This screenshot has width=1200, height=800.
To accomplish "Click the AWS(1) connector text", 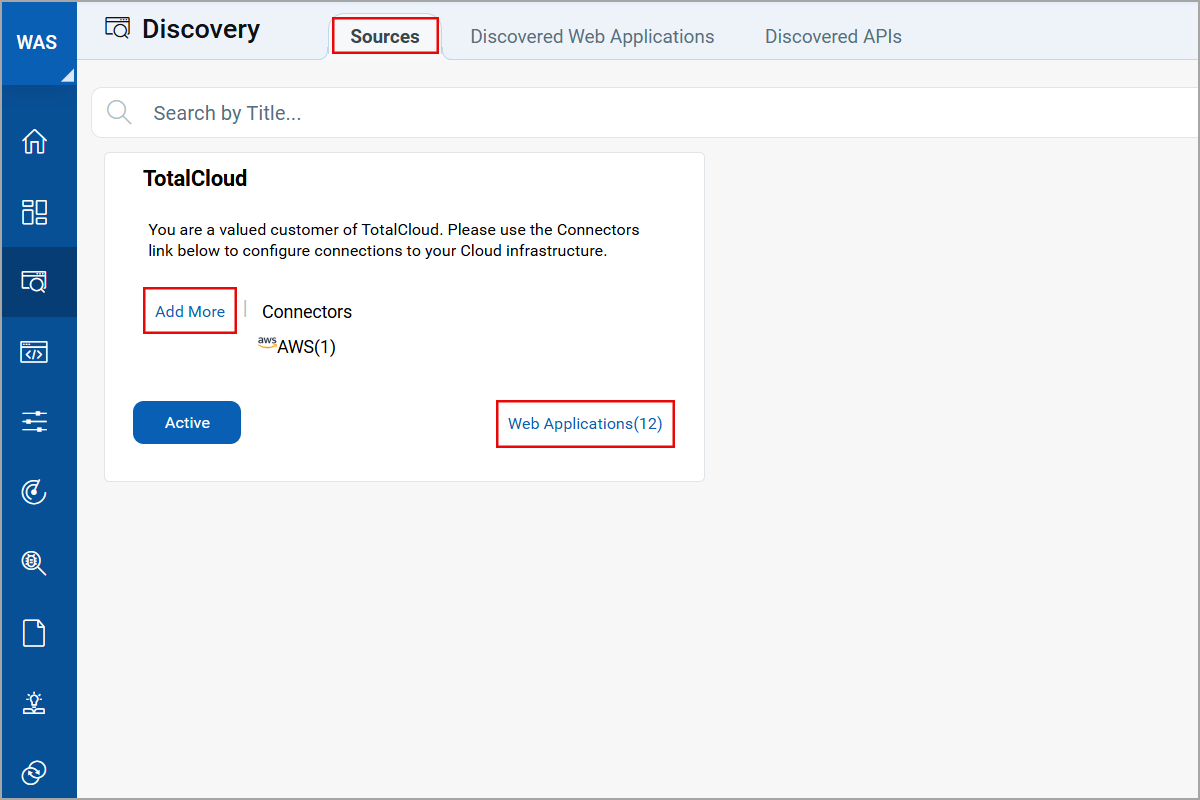I will pos(306,347).
